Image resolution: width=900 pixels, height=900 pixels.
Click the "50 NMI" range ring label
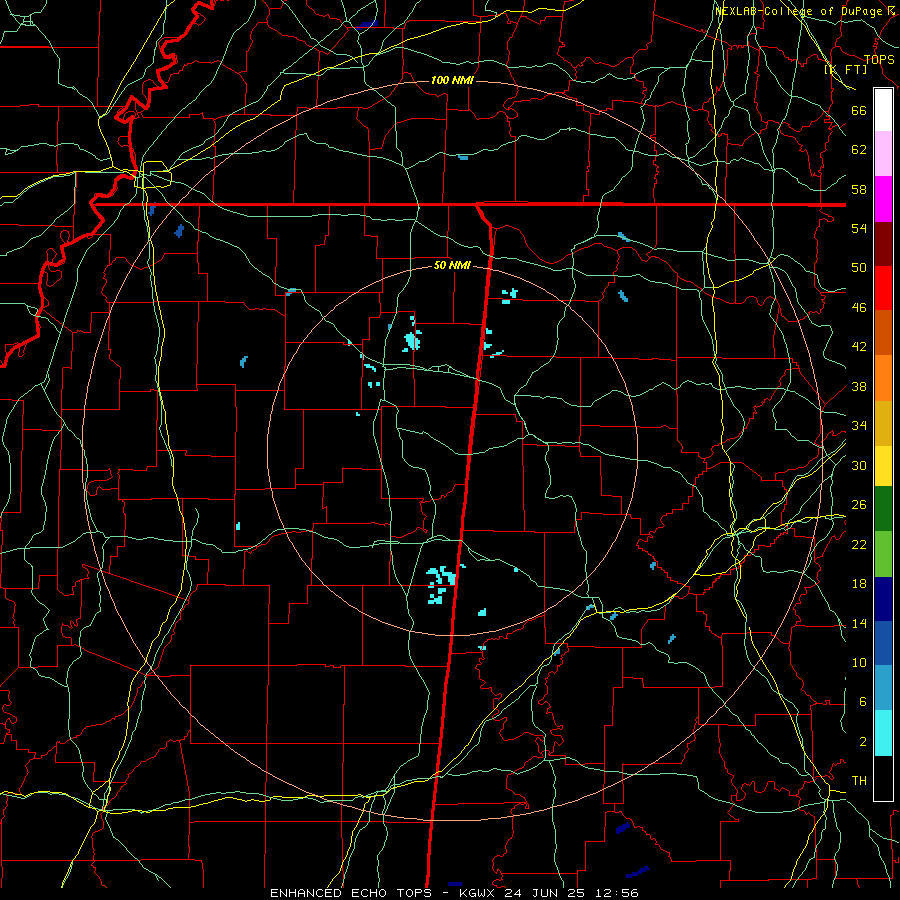[452, 265]
